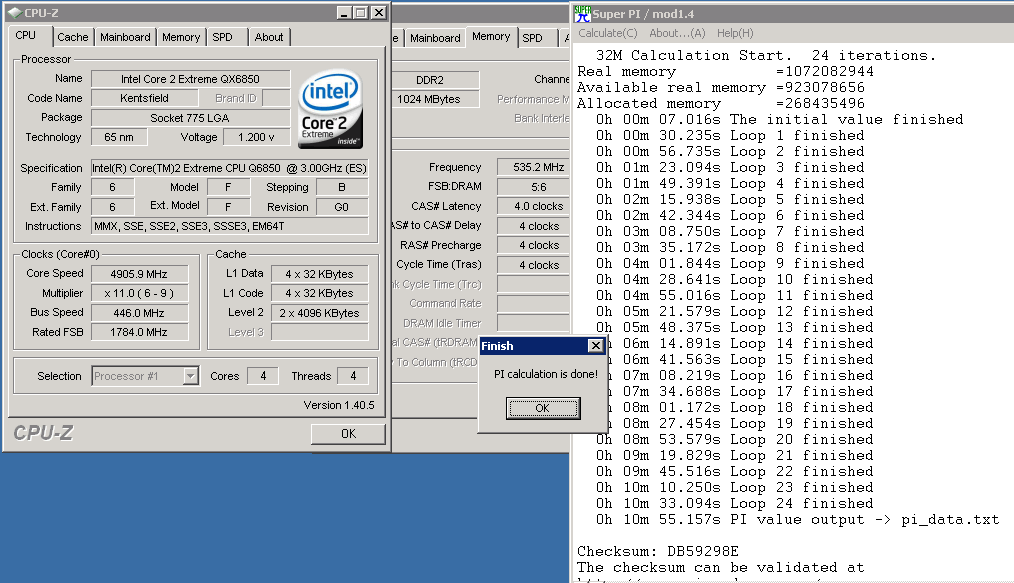This screenshot has height=583, width=1014.
Task: Maximize the CPU-Z window
Action: 361,12
